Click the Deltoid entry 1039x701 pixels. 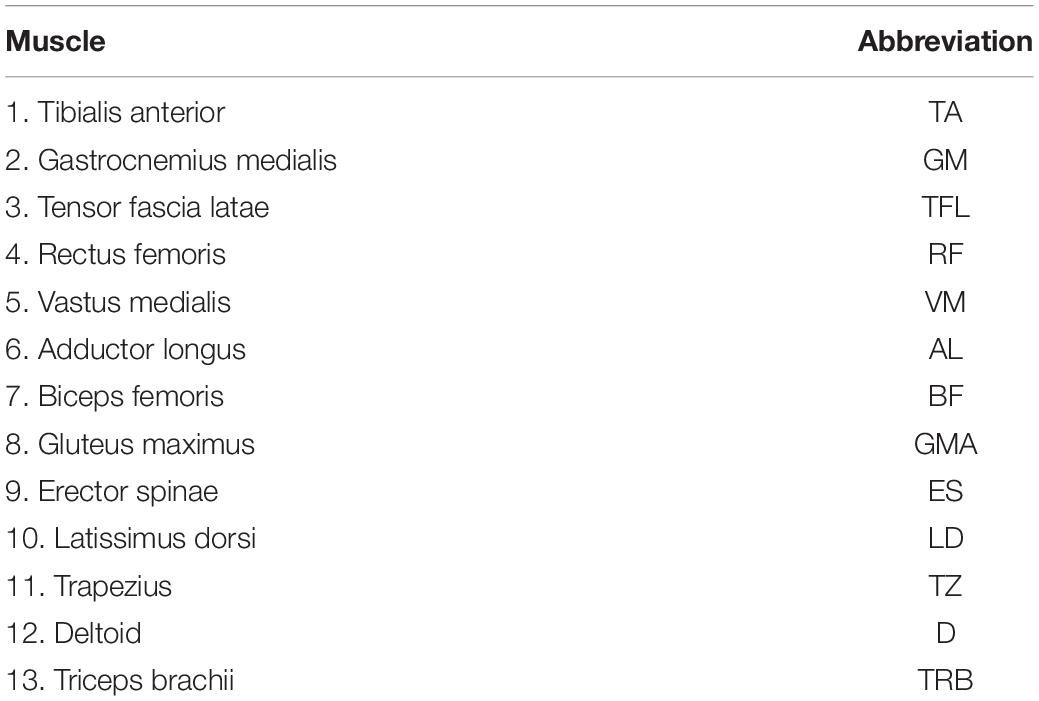tap(74, 633)
